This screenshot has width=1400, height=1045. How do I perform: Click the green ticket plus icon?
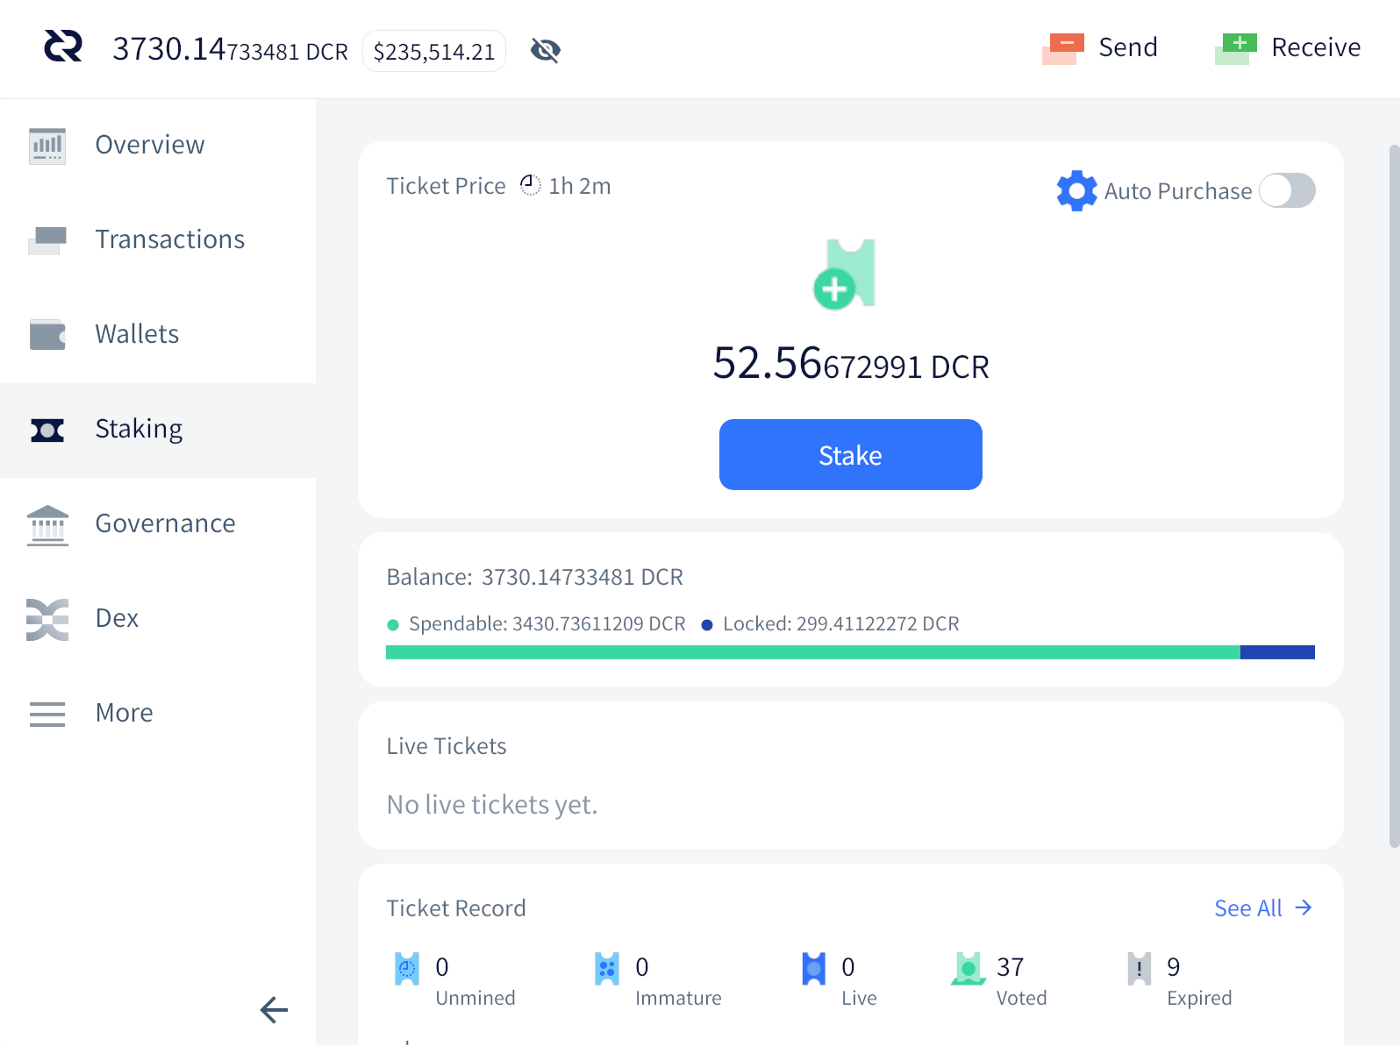(844, 273)
